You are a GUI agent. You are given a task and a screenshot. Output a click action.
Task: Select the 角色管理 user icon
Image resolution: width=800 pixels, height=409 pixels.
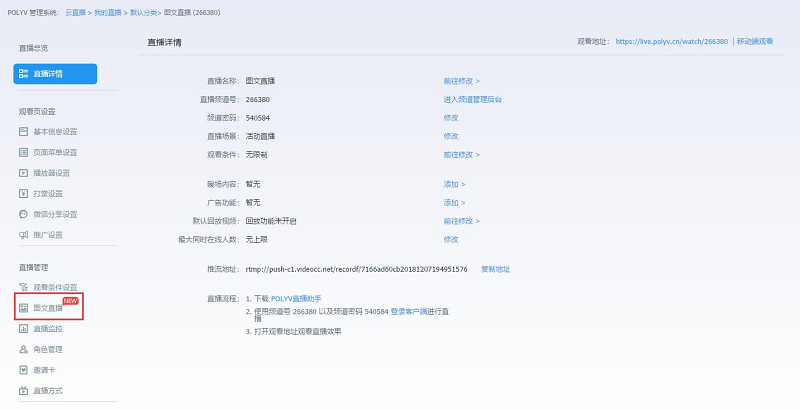[x=24, y=349]
